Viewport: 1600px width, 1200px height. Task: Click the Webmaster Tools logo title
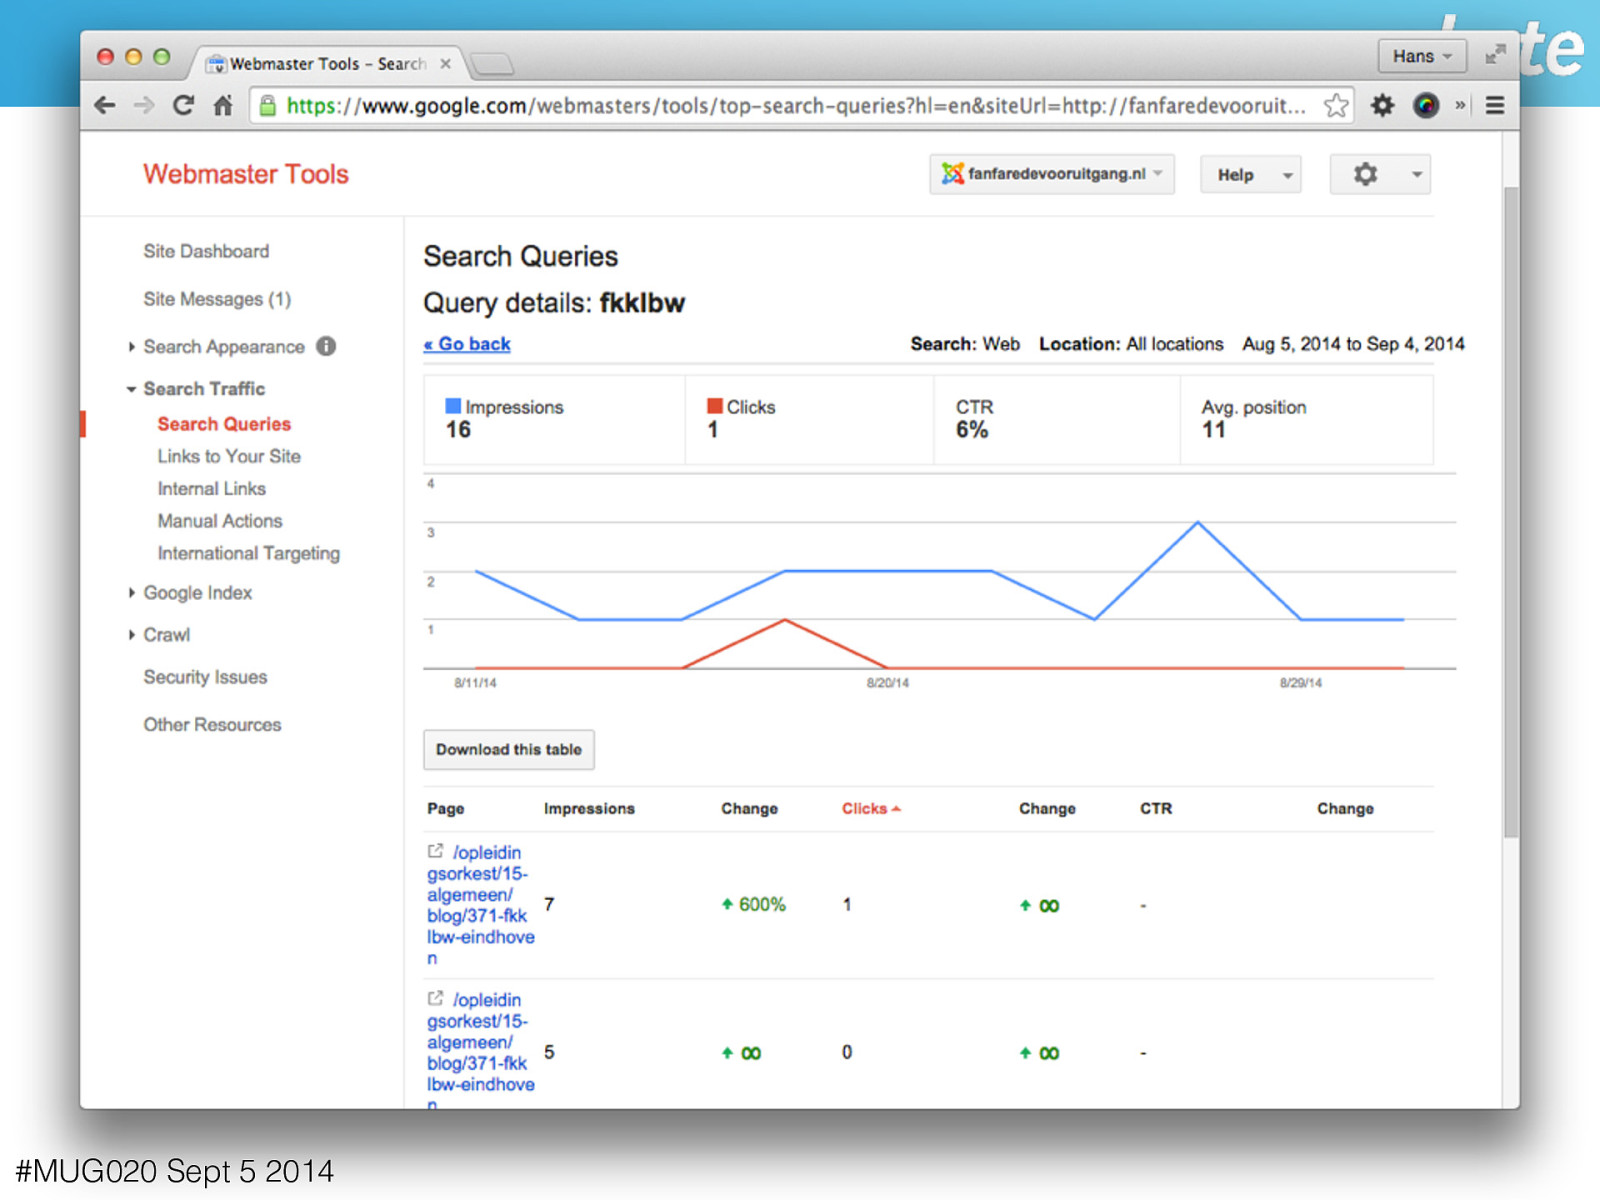(246, 174)
